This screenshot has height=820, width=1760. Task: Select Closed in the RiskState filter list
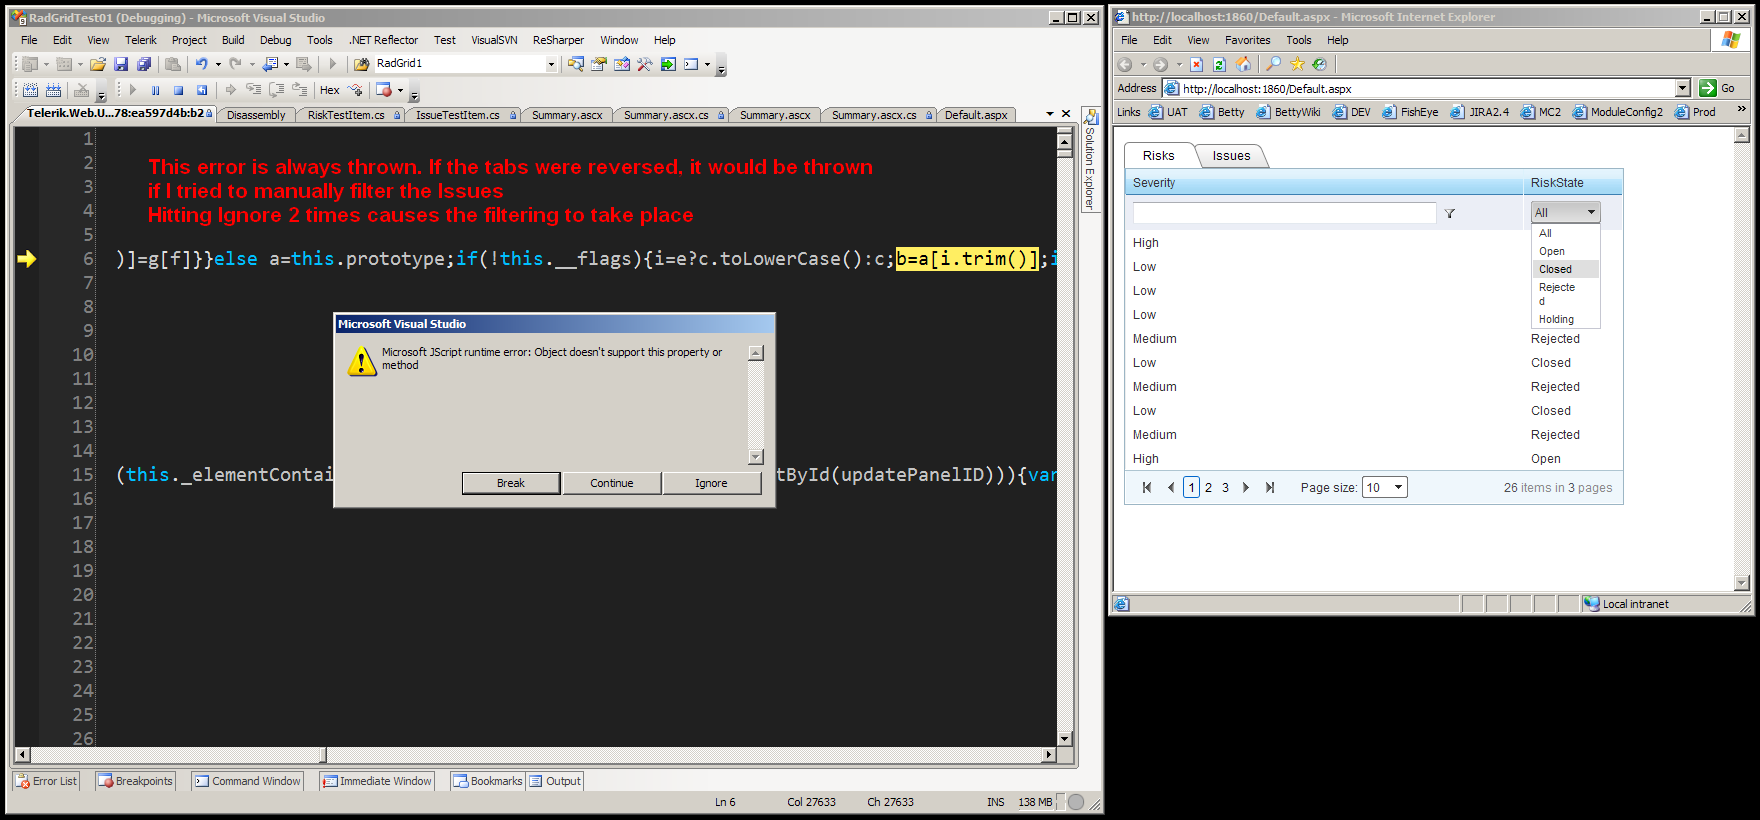click(1565, 269)
